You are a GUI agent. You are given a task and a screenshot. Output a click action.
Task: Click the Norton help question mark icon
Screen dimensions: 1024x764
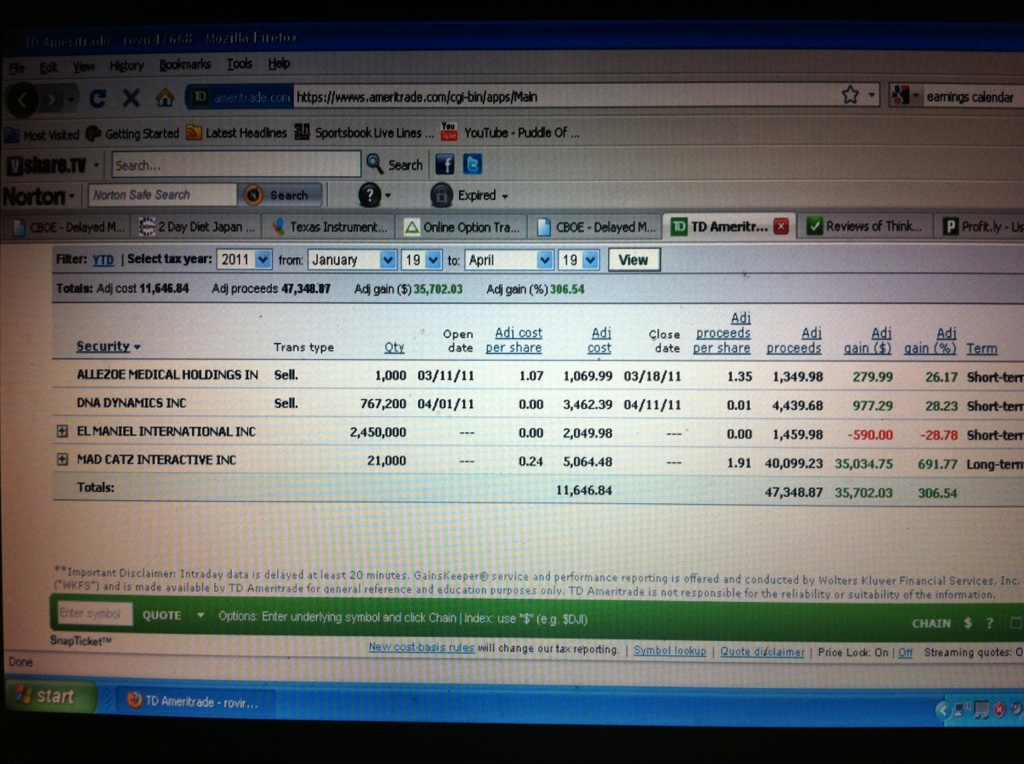(x=370, y=195)
